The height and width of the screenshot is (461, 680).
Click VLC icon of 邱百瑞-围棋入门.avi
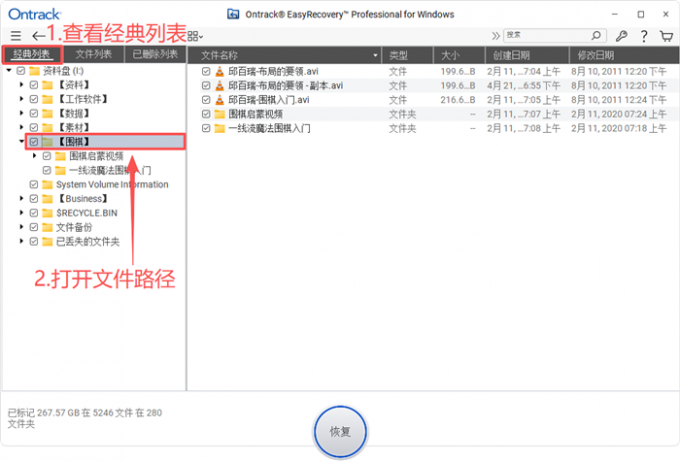pos(220,100)
